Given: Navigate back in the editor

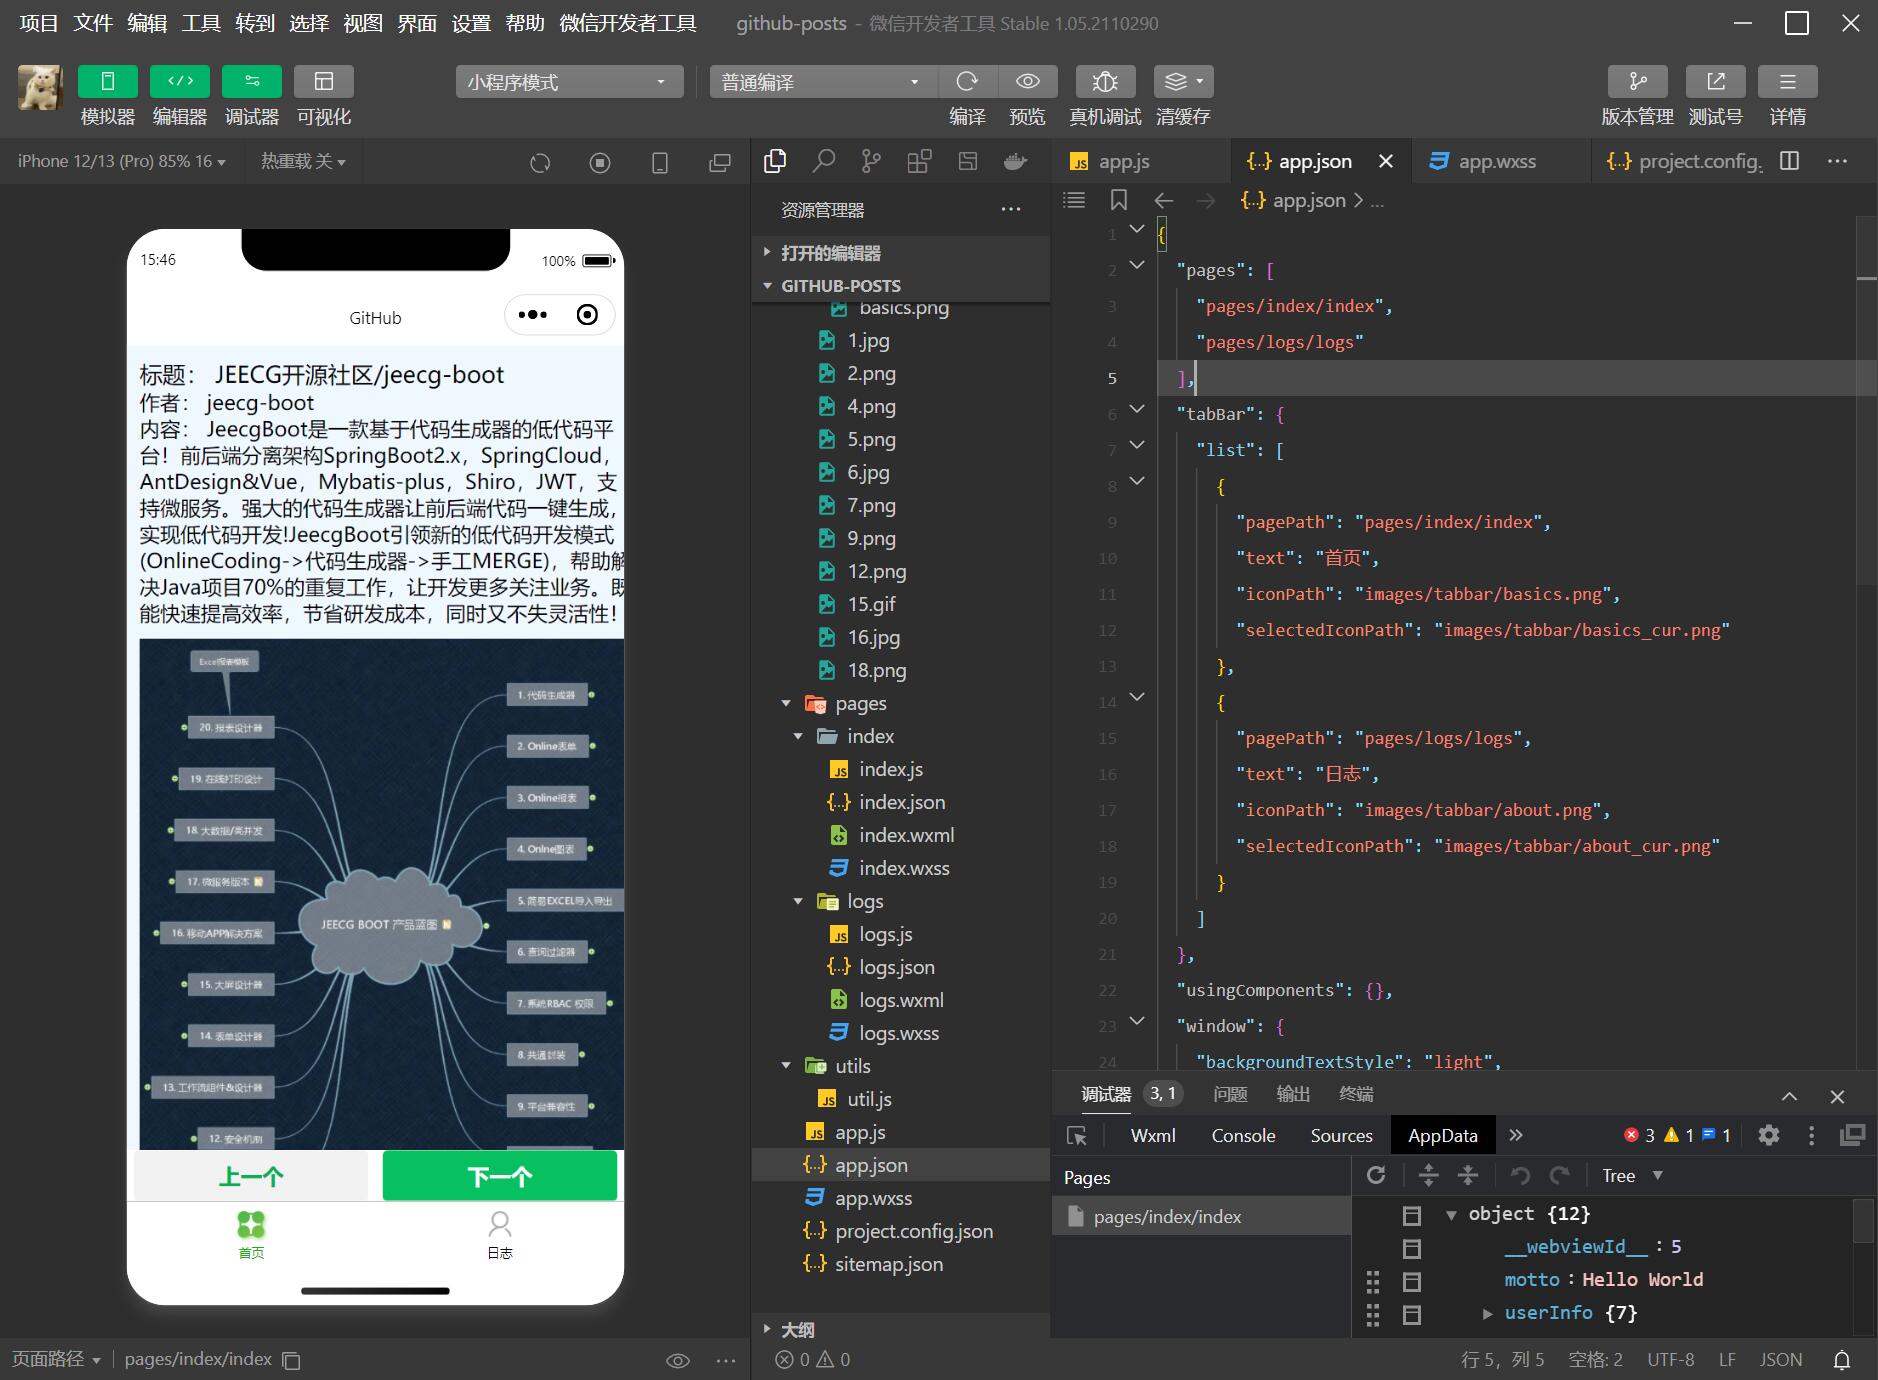Looking at the screenshot, I should [x=1164, y=200].
